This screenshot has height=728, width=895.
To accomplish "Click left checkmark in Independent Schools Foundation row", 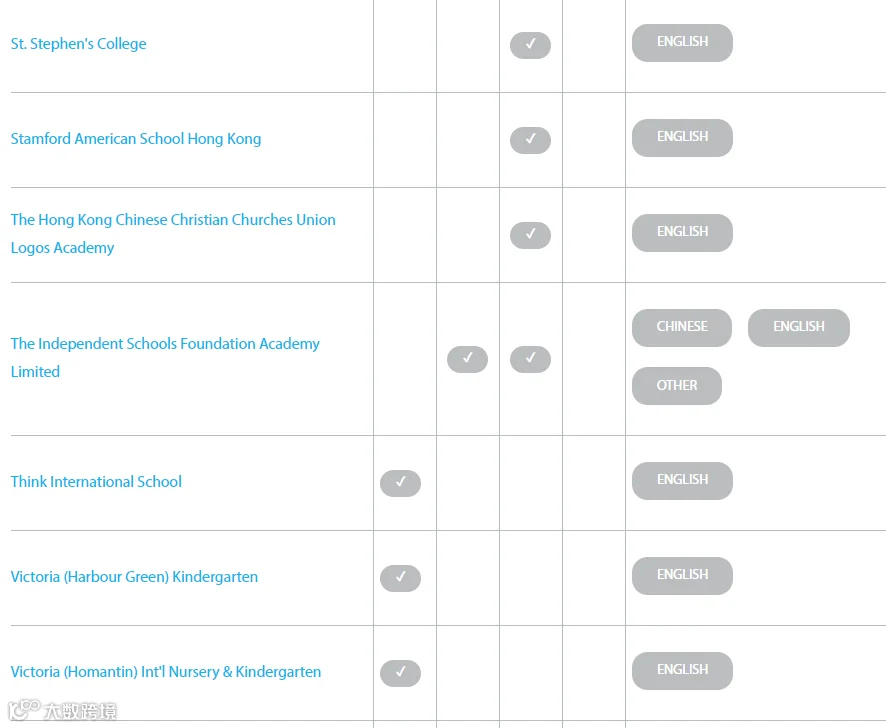I will [x=467, y=359].
